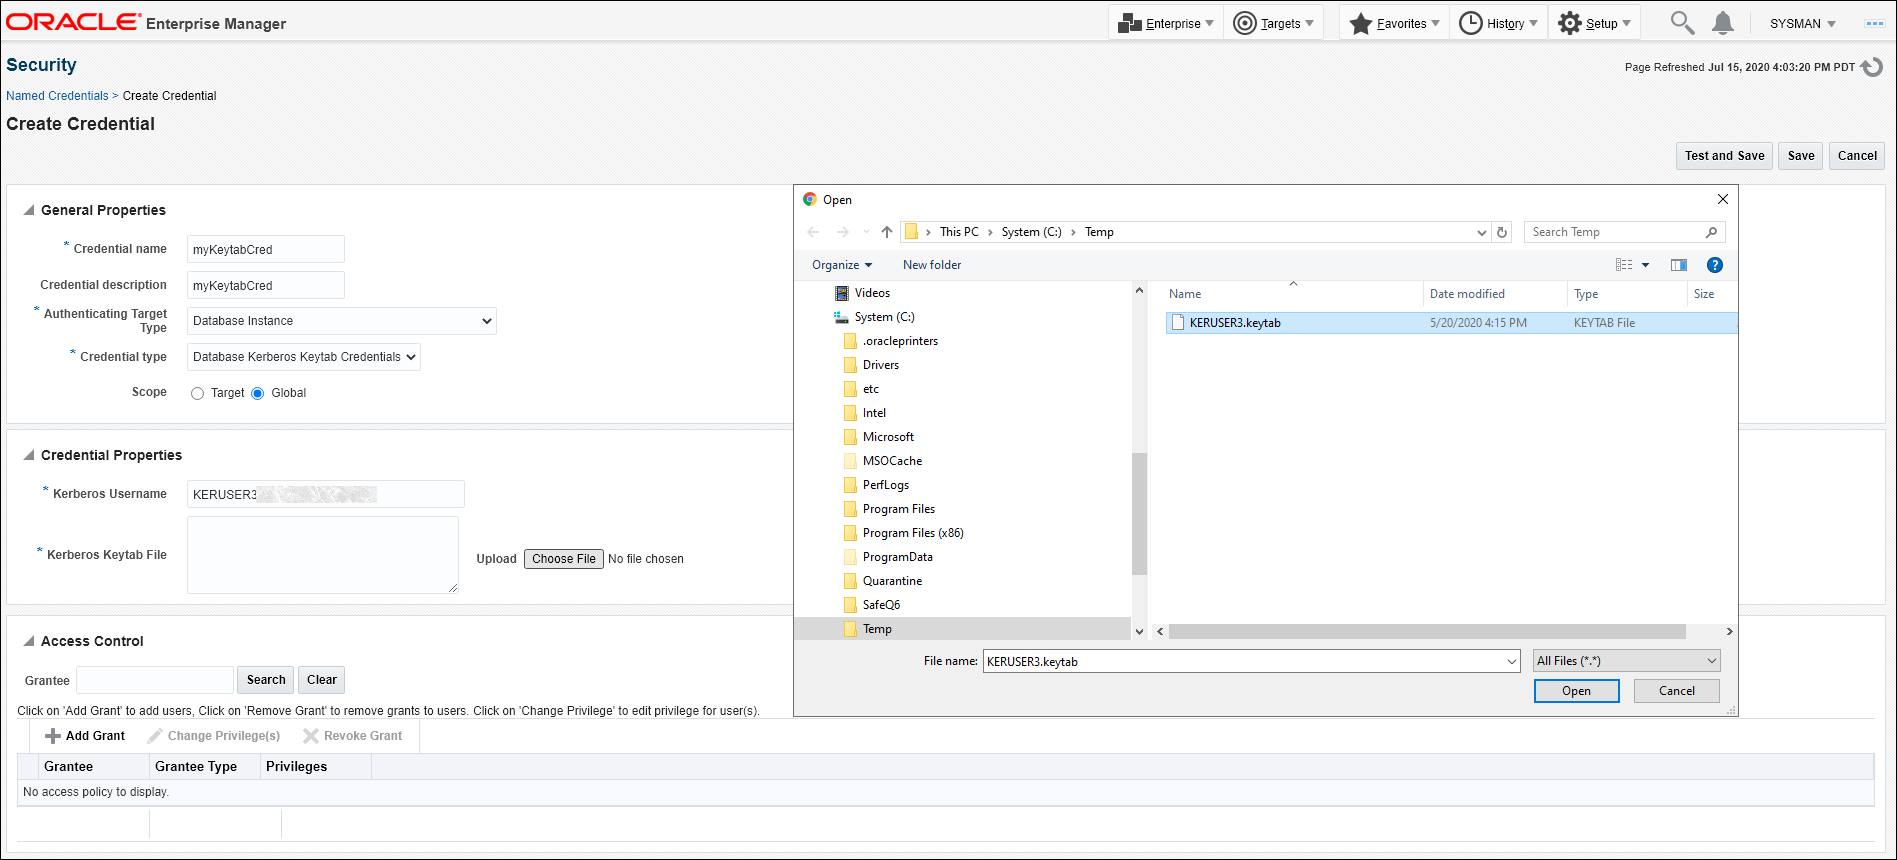The image size is (1897, 860).
Task: Click the Cancel button of Create Credential page
Action: (1857, 156)
